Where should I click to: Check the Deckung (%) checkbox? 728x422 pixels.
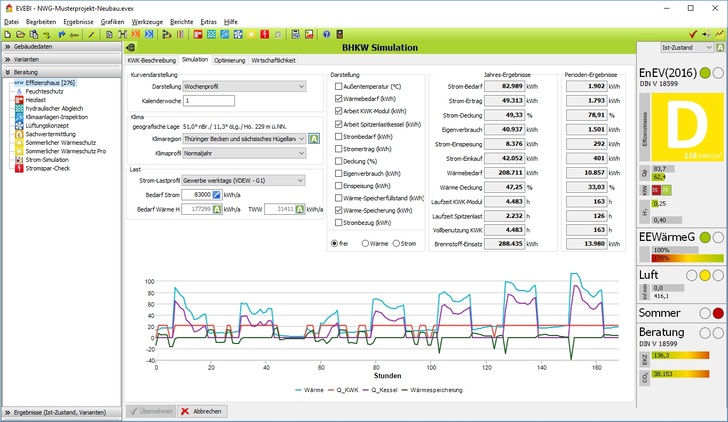(338, 161)
